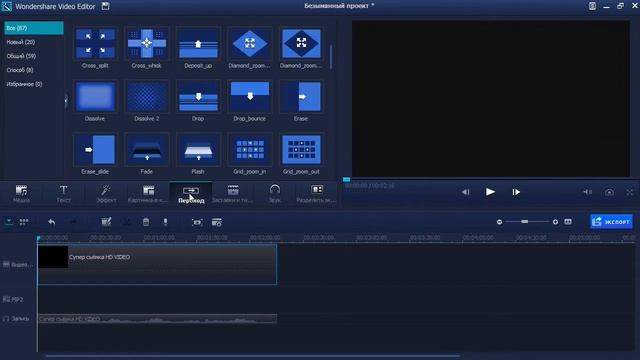Viewport: 640px width, 360px height.
Task: Save project with floppy disk icon
Action: pyautogui.click(x=105, y=6)
